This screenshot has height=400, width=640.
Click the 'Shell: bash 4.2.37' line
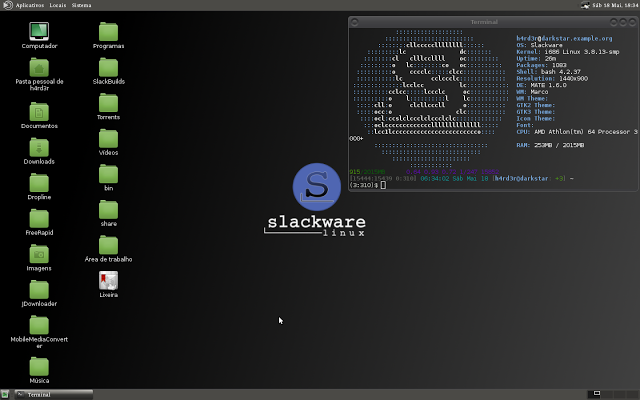point(548,72)
